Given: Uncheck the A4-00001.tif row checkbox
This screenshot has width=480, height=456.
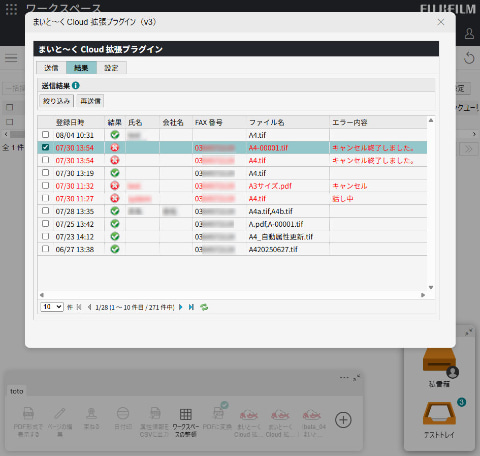Looking at the screenshot, I should (45, 147).
